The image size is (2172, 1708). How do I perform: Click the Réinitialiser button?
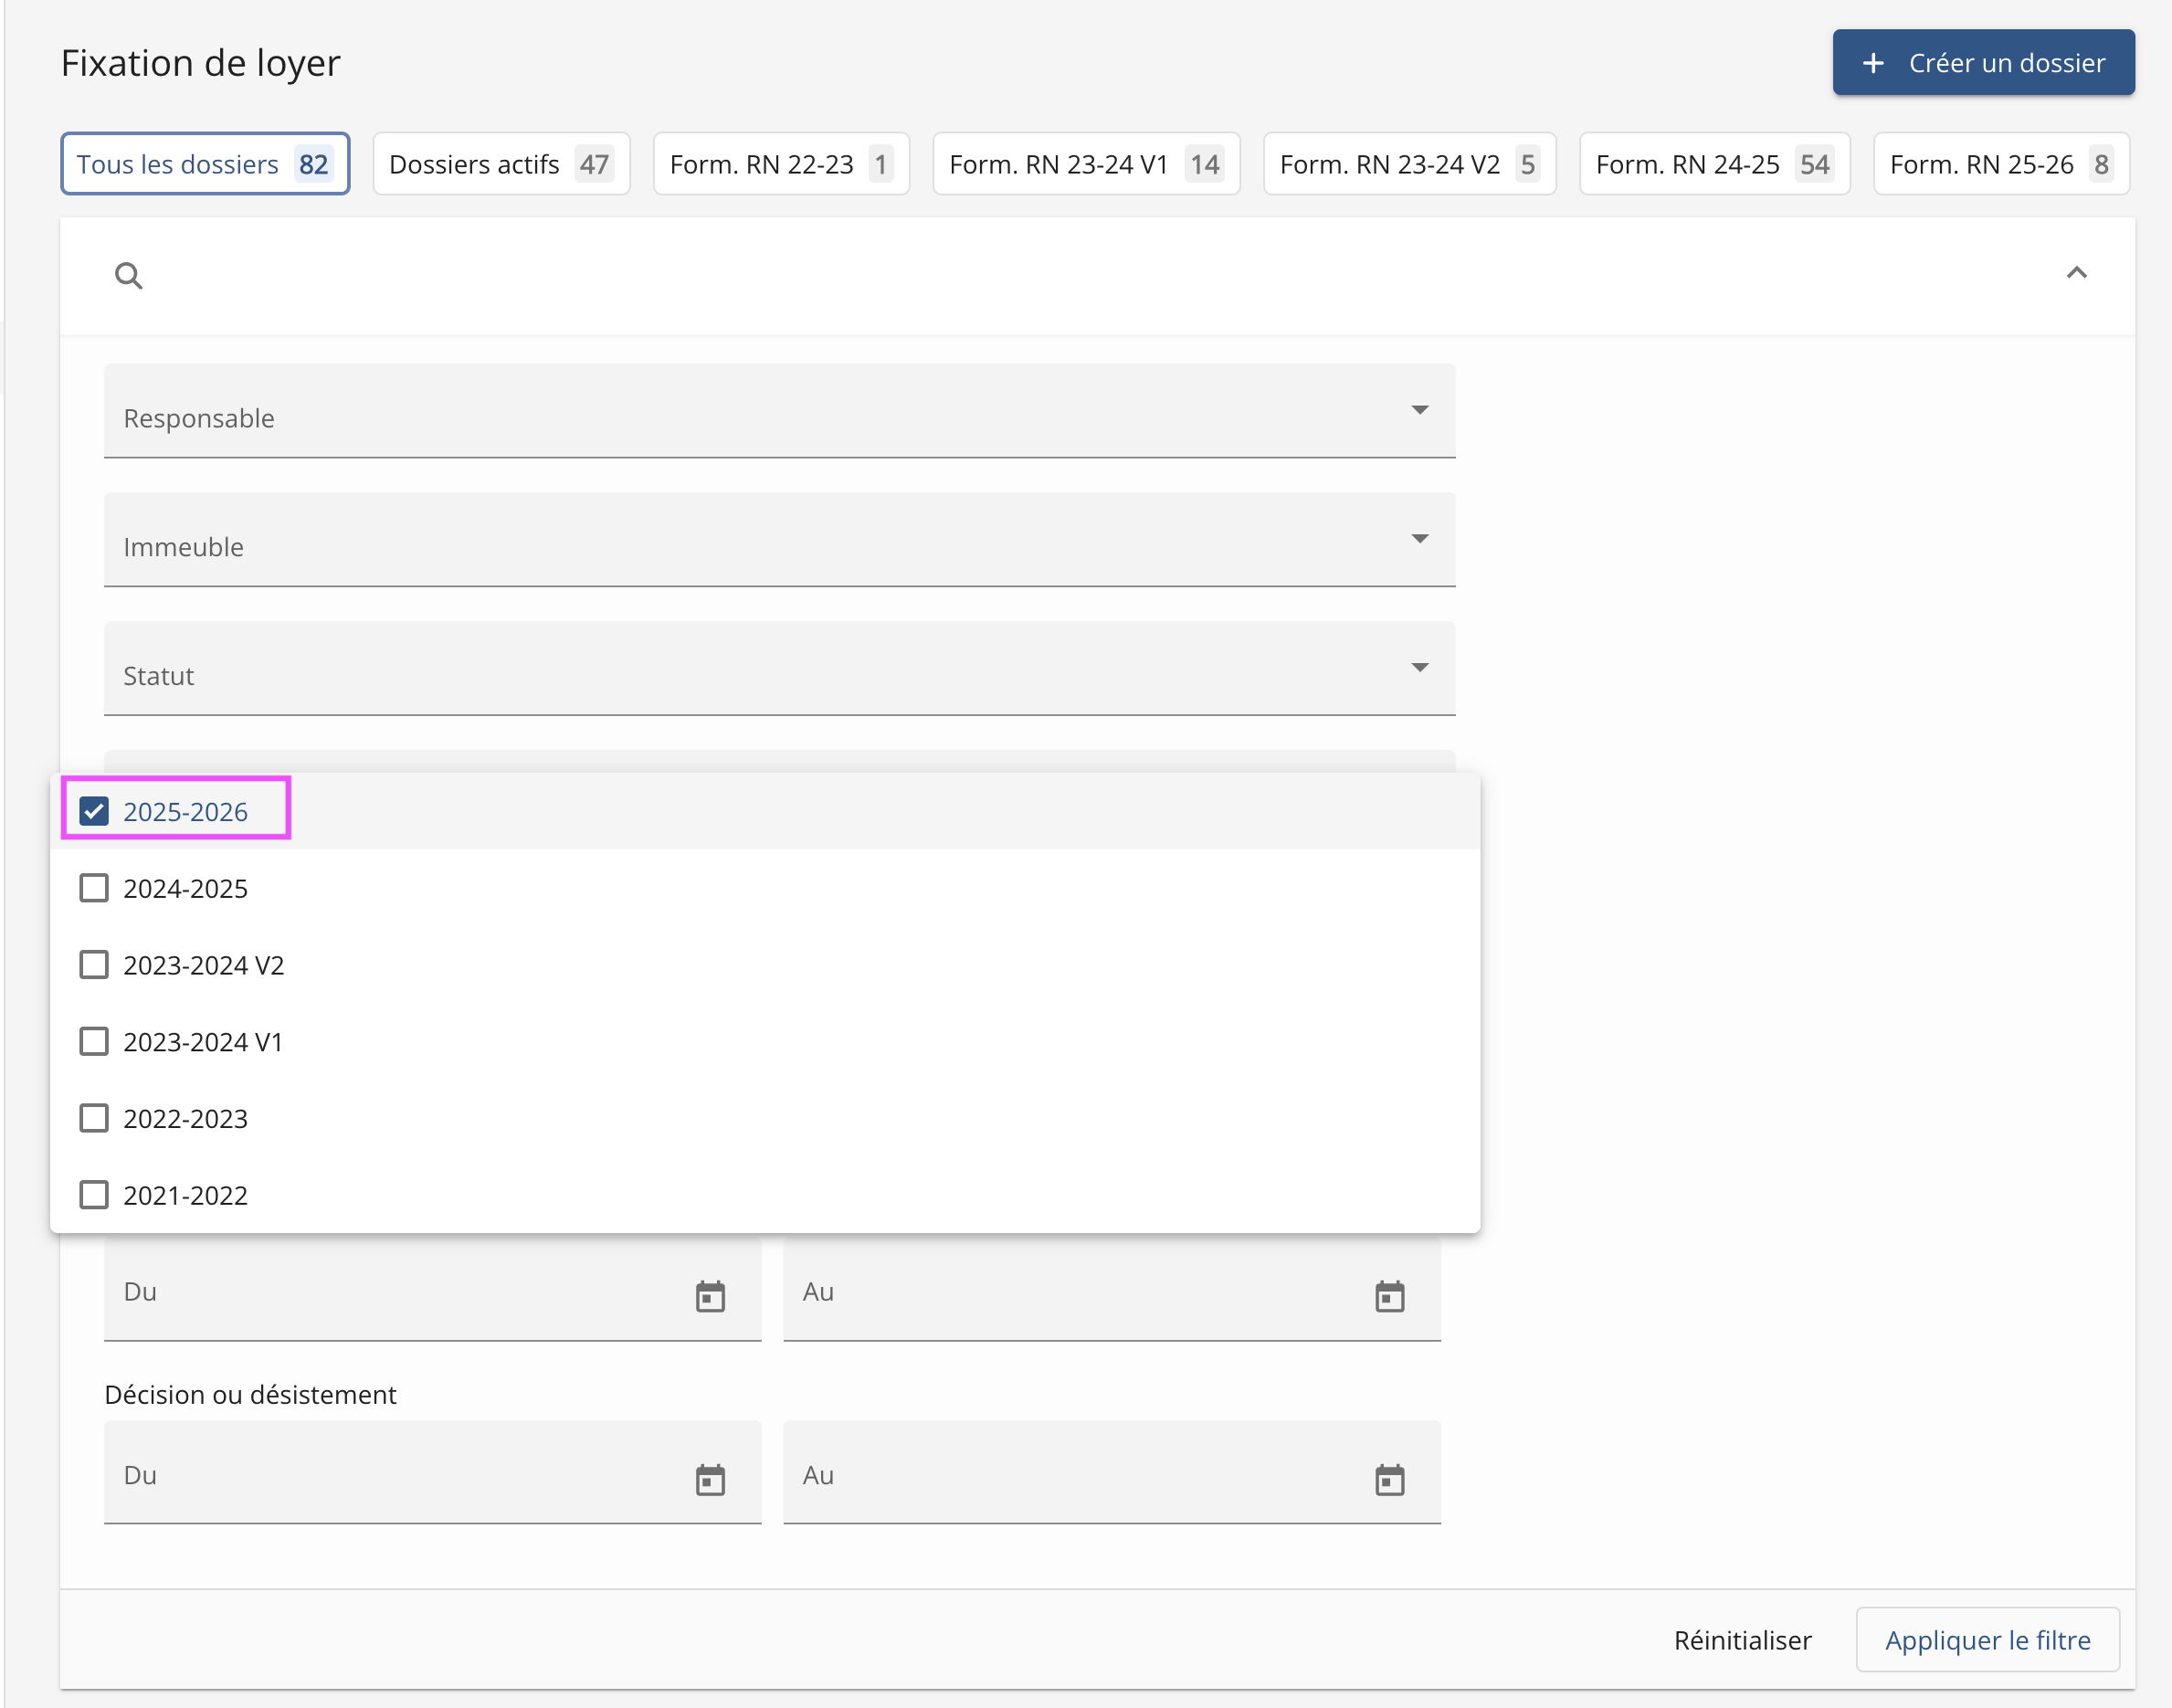(1742, 1640)
